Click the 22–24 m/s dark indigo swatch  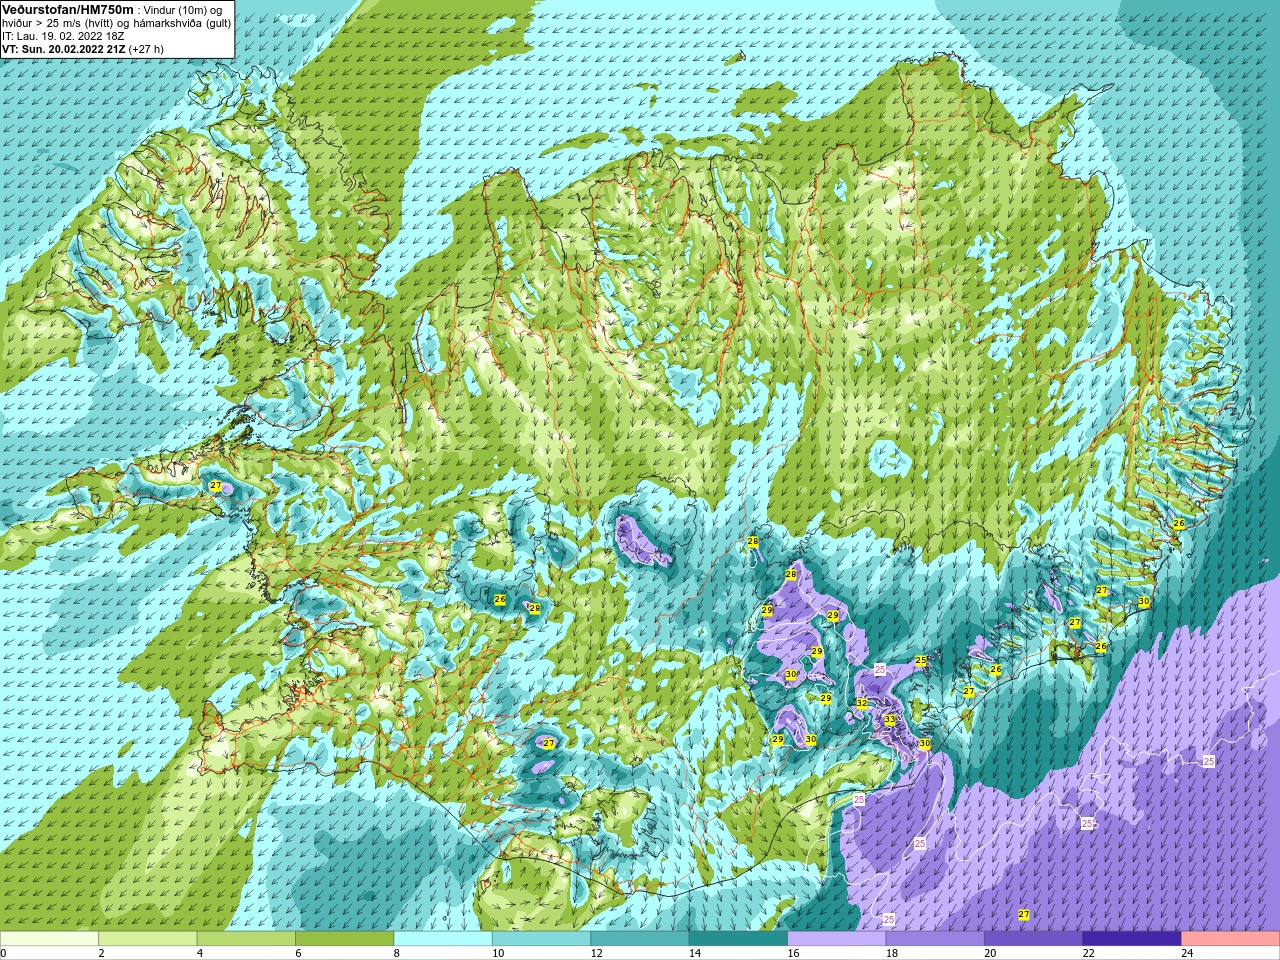coord(1132,939)
